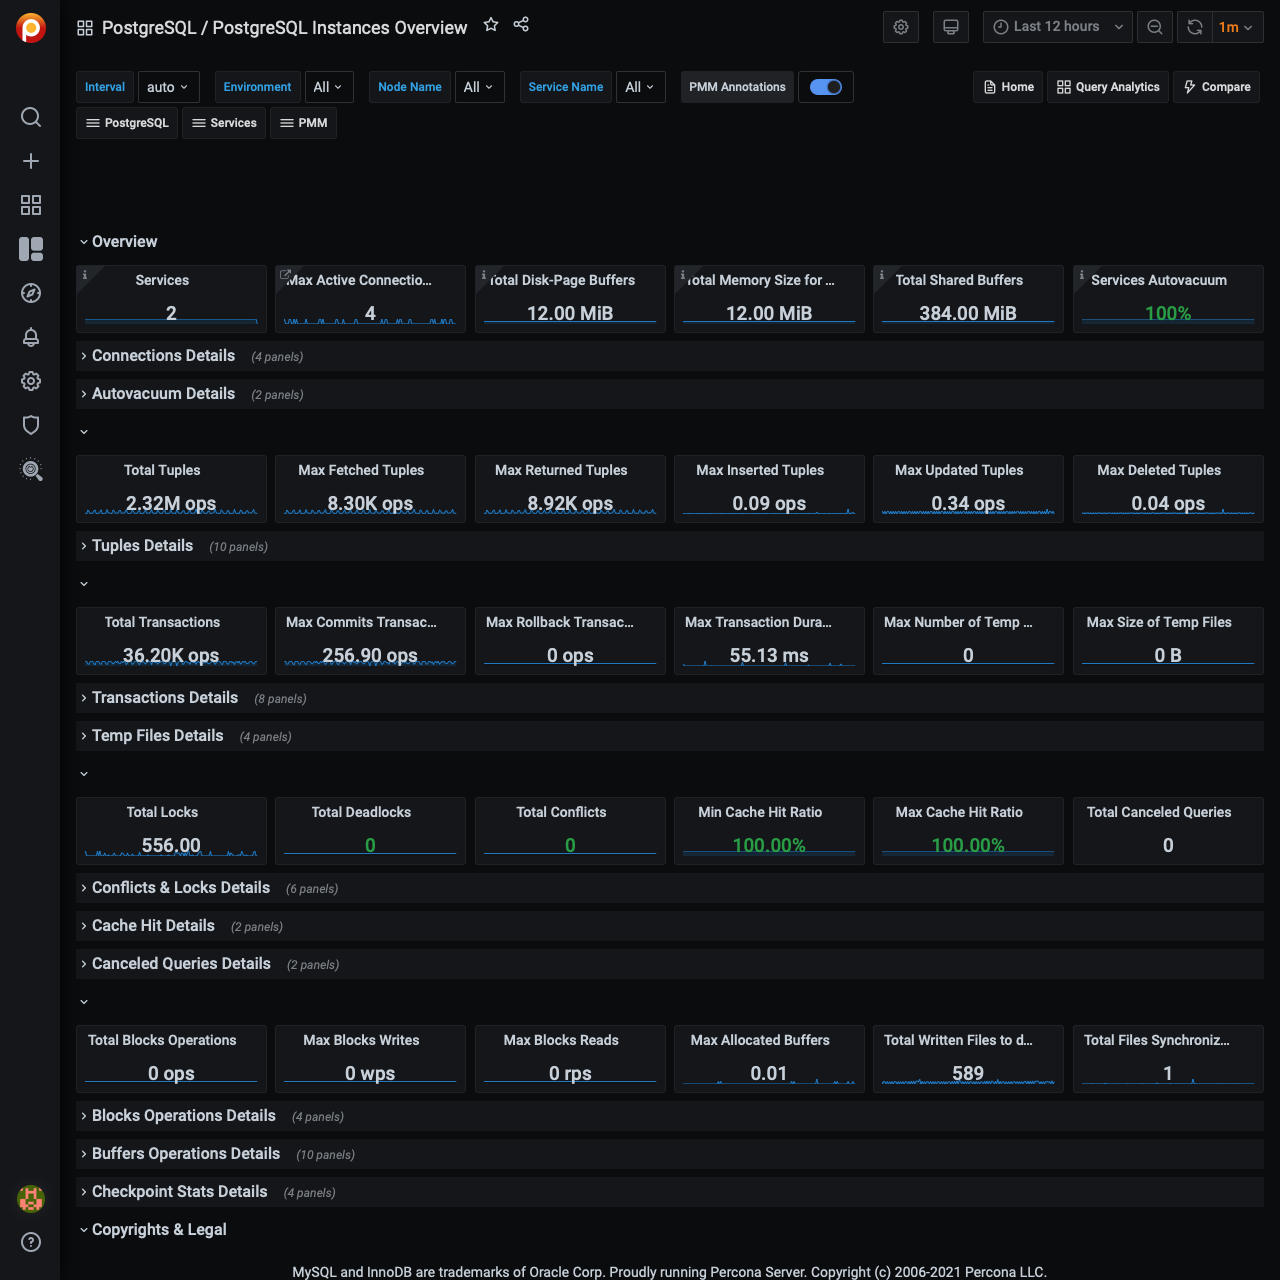Collapse the Overview section
Screen dimensions: 1280x1280
[124, 242]
